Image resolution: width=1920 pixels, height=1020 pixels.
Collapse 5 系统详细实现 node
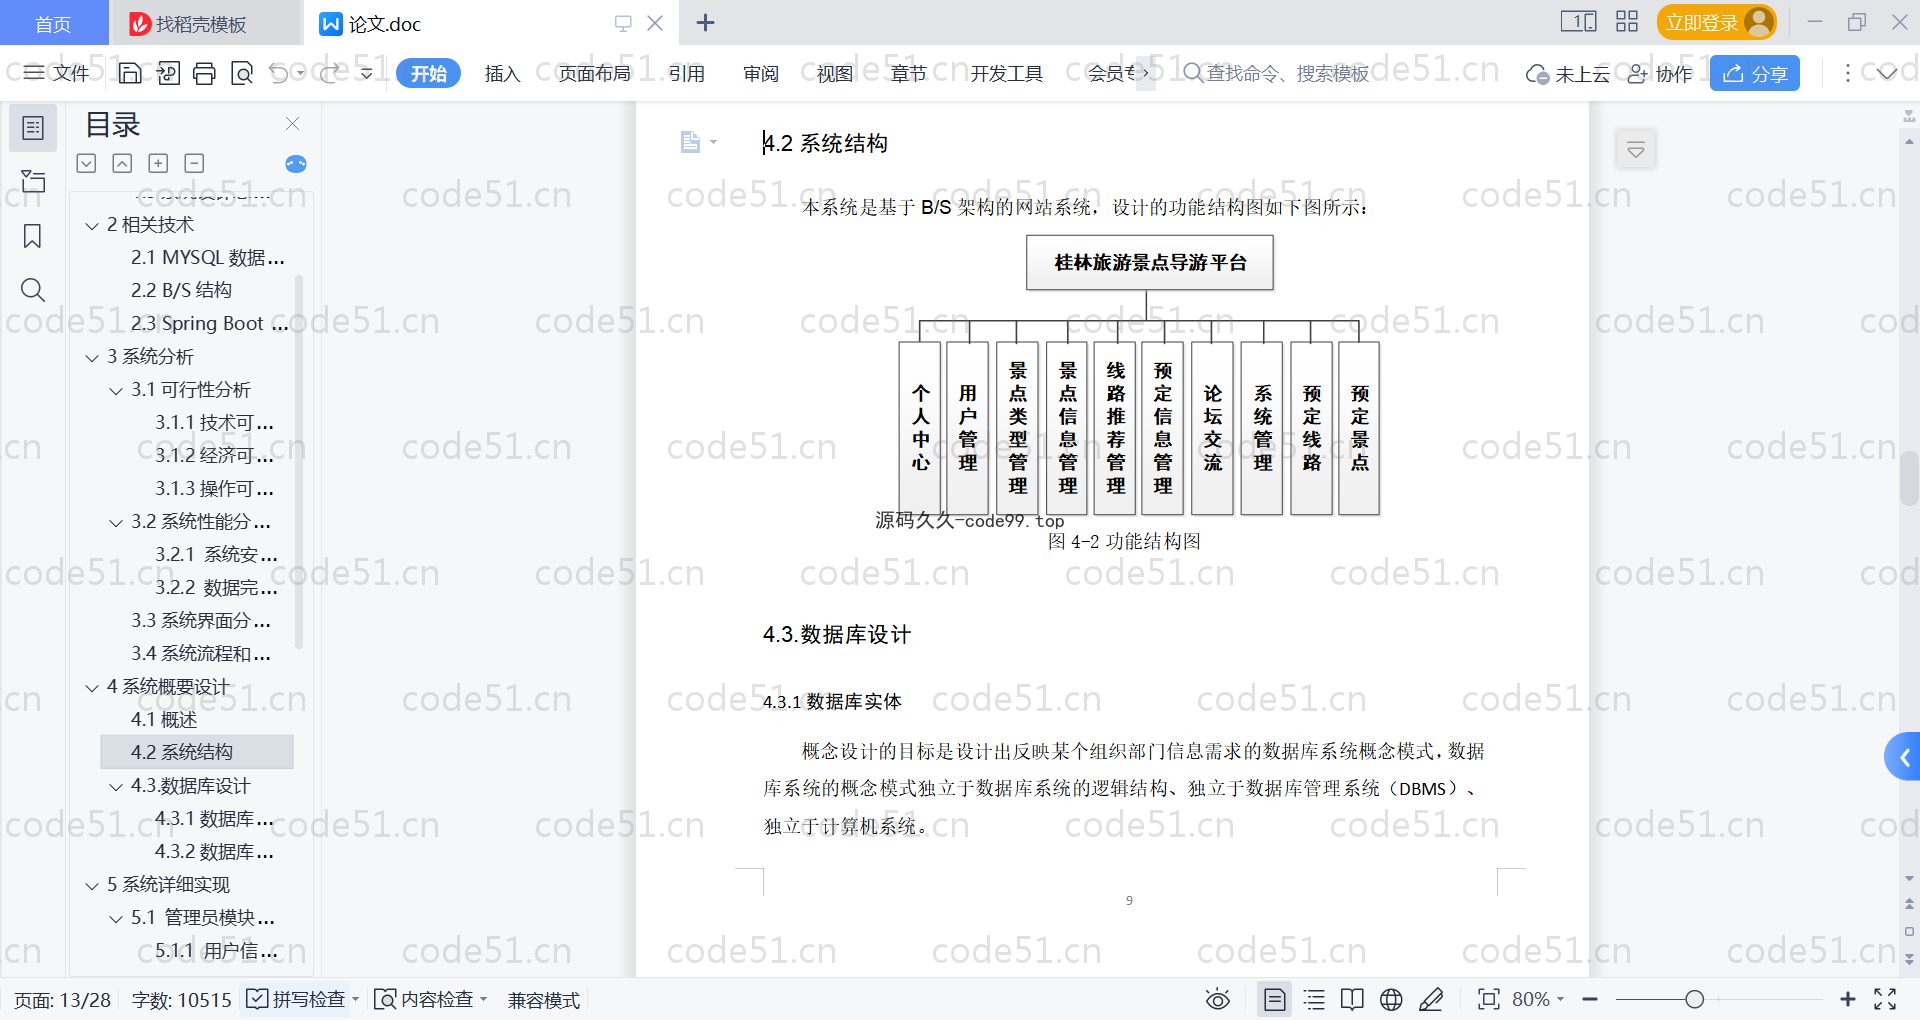tap(92, 885)
